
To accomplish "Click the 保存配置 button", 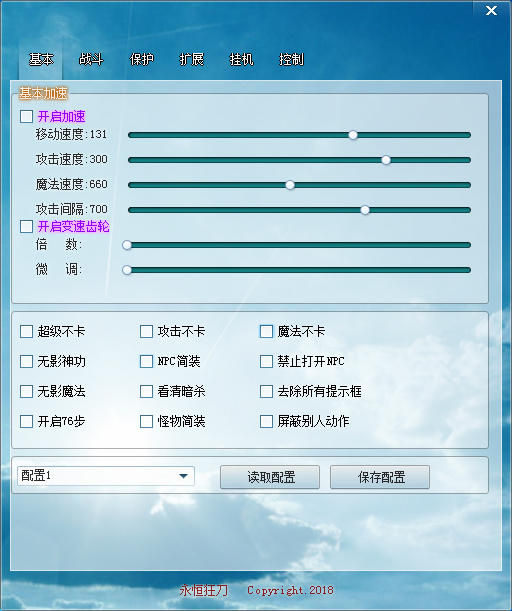I will point(380,477).
